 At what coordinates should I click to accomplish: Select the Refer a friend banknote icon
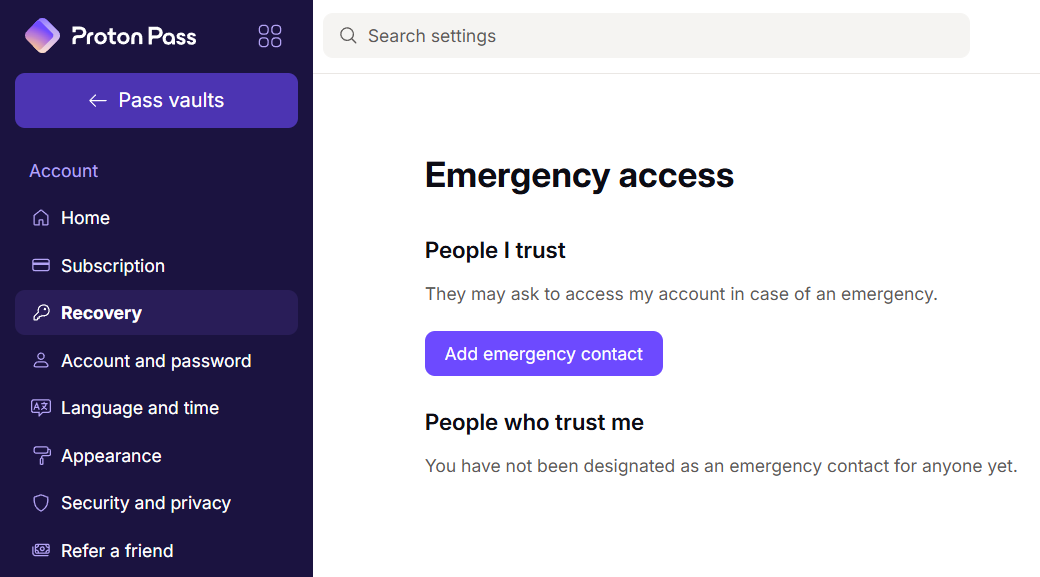[40, 550]
